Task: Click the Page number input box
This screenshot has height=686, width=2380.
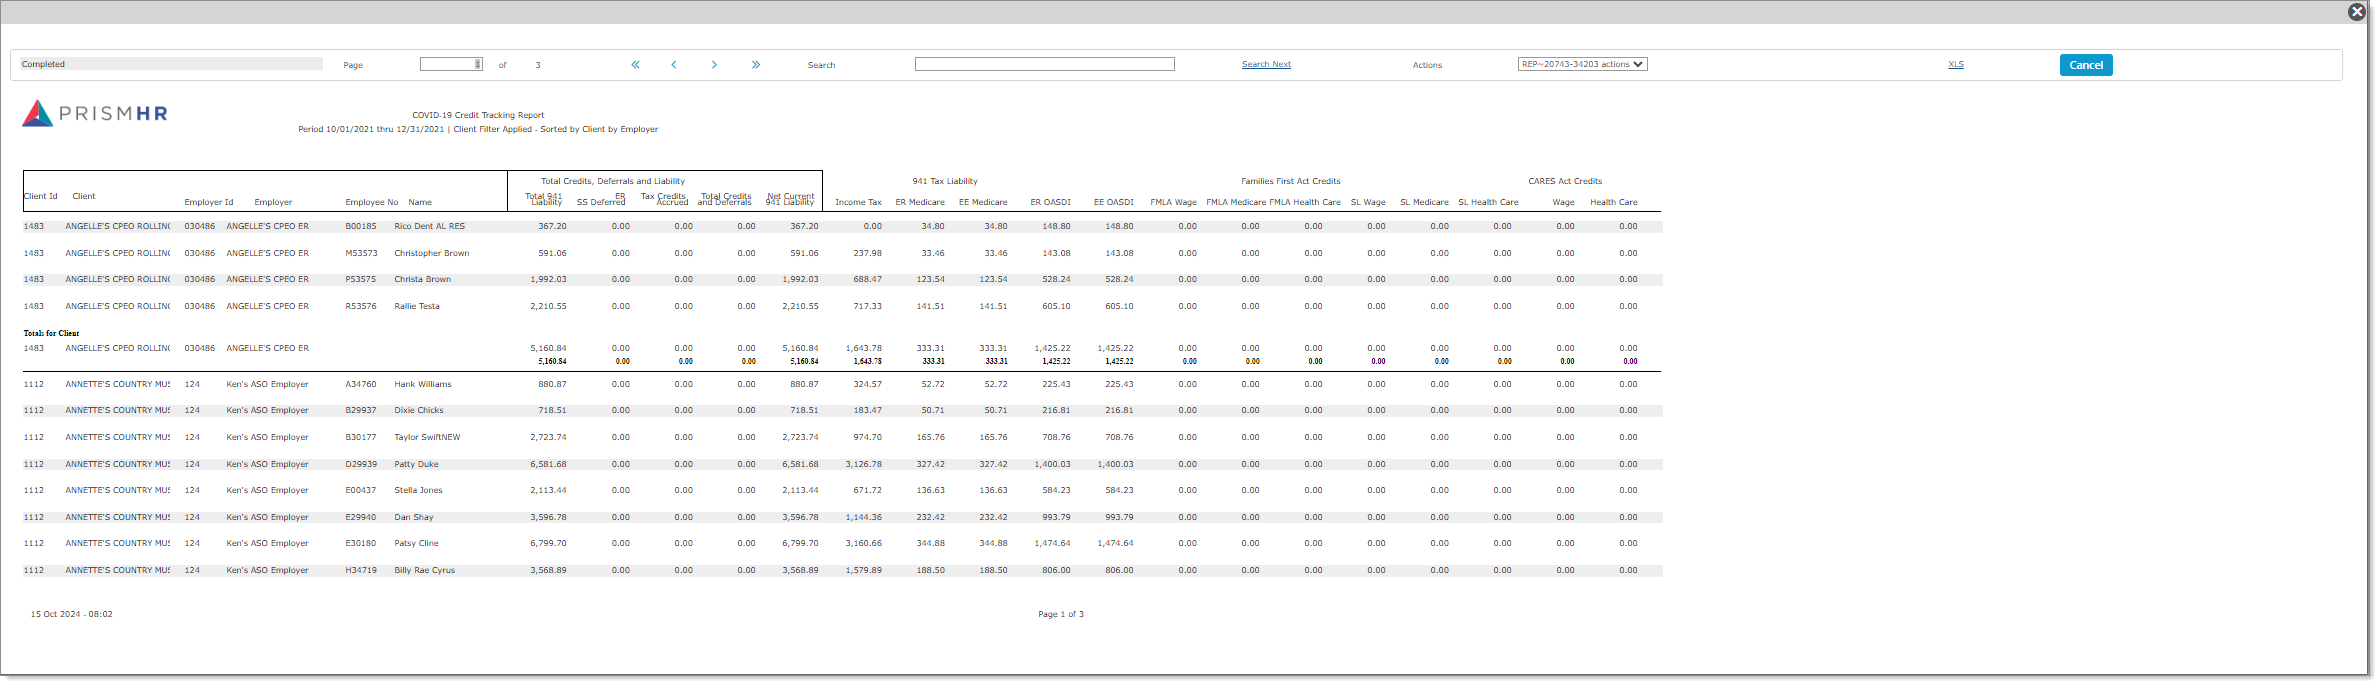Action: [x=451, y=64]
